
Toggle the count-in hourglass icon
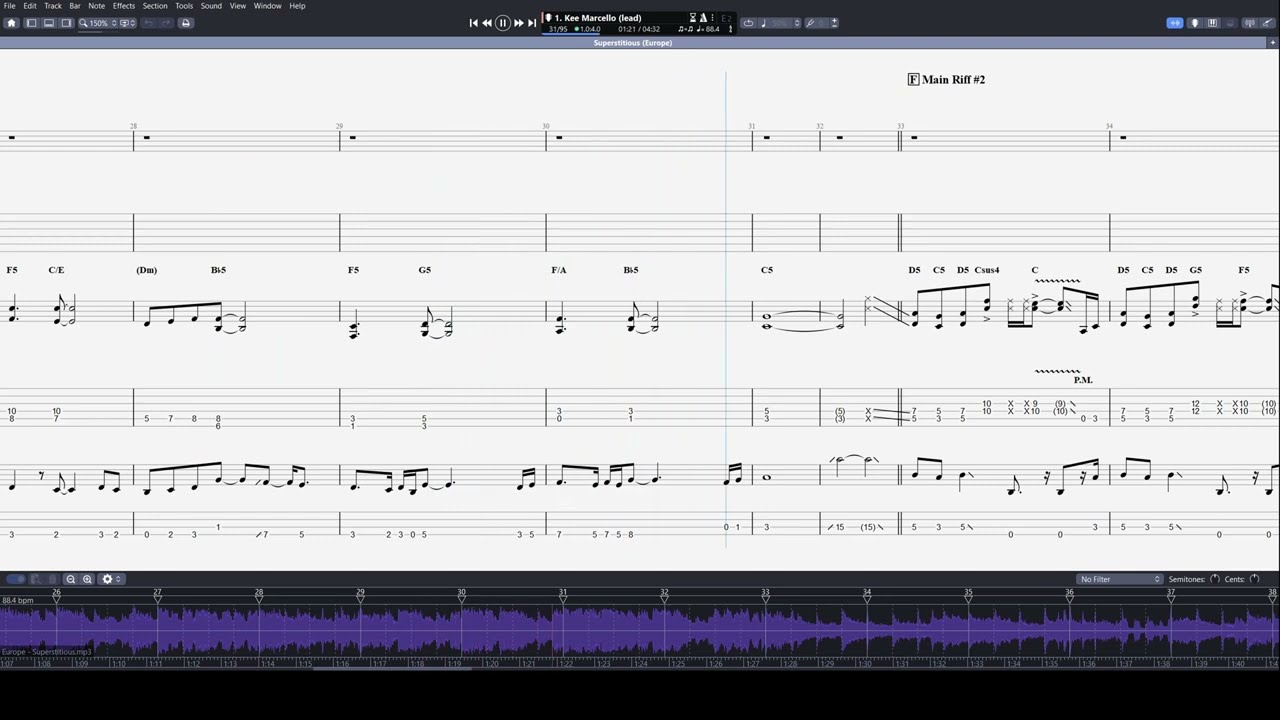pyautogui.click(x=693, y=18)
